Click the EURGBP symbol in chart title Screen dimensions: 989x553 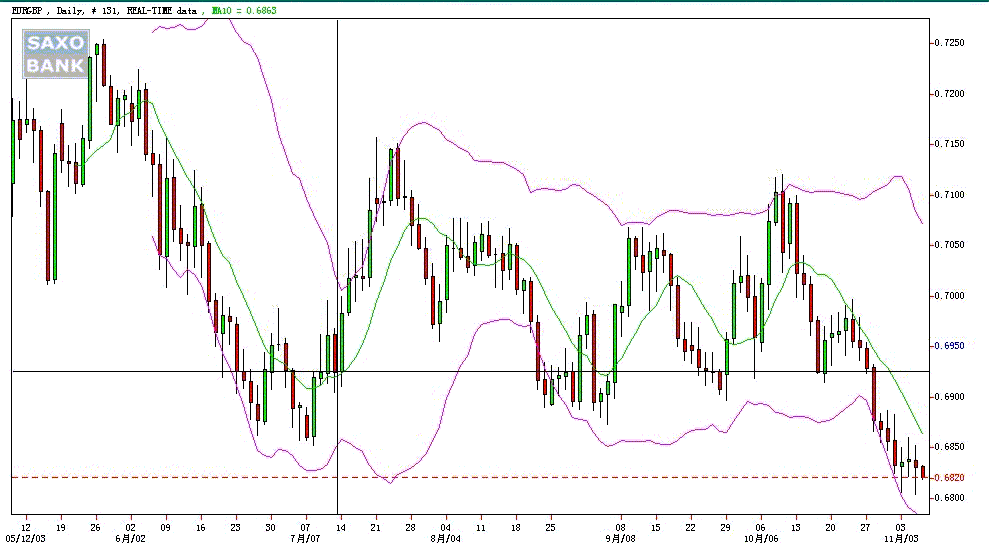(x=27, y=11)
